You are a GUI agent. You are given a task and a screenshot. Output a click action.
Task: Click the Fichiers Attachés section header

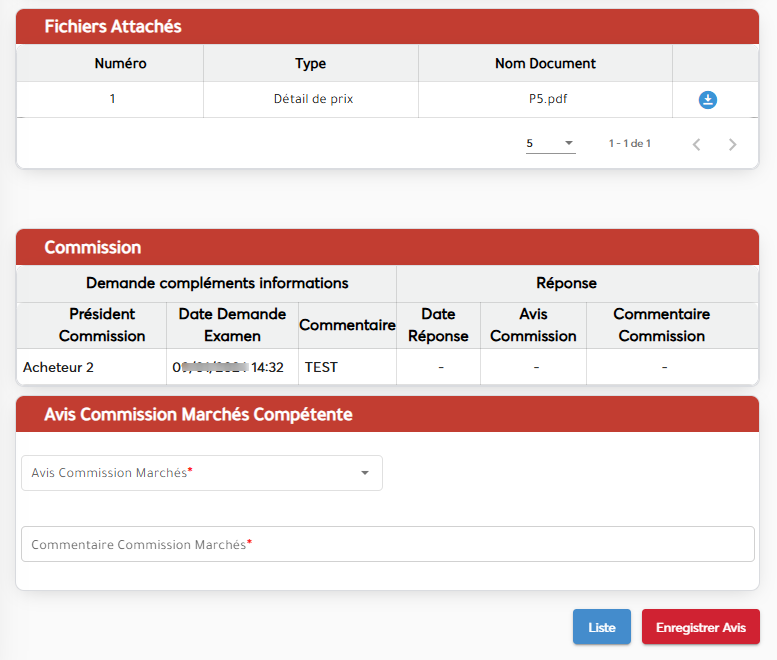click(113, 27)
